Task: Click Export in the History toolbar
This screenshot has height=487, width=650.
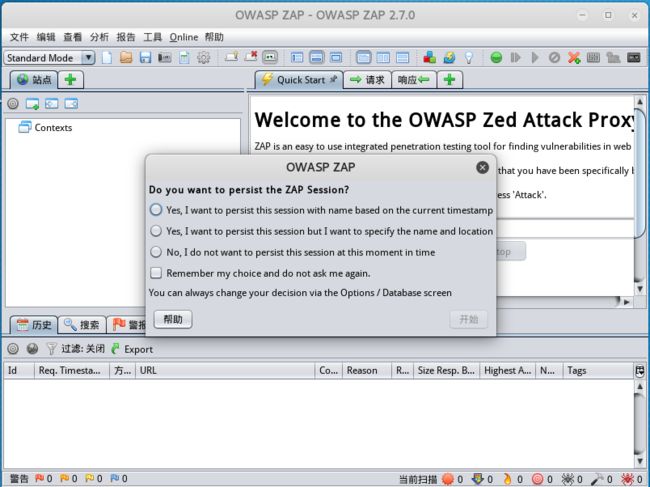Action: 132,349
